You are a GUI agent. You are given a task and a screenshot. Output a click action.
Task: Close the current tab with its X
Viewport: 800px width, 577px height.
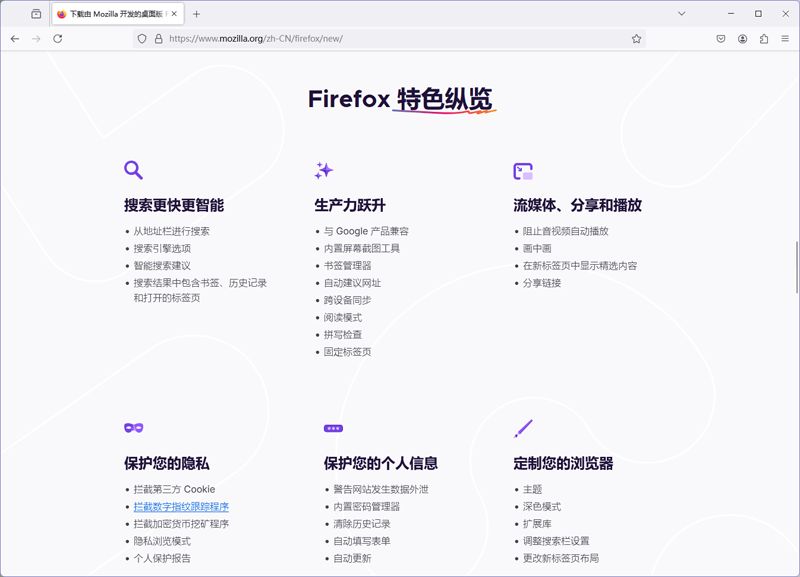(175, 13)
